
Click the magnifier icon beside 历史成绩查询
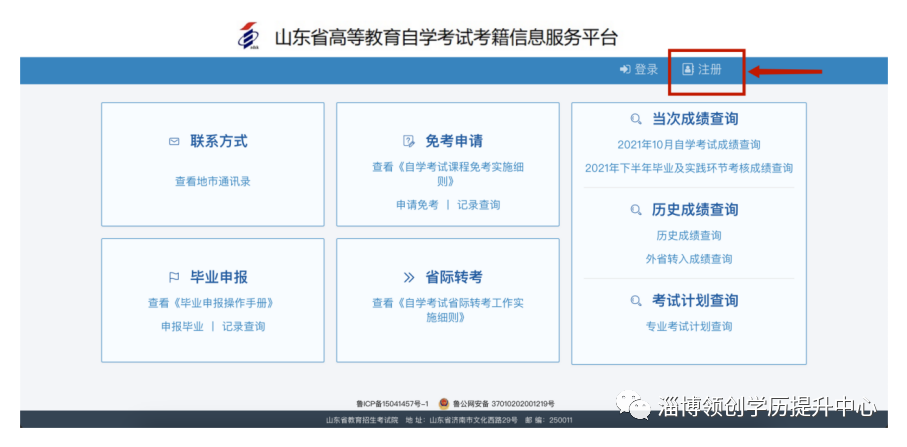coord(636,209)
